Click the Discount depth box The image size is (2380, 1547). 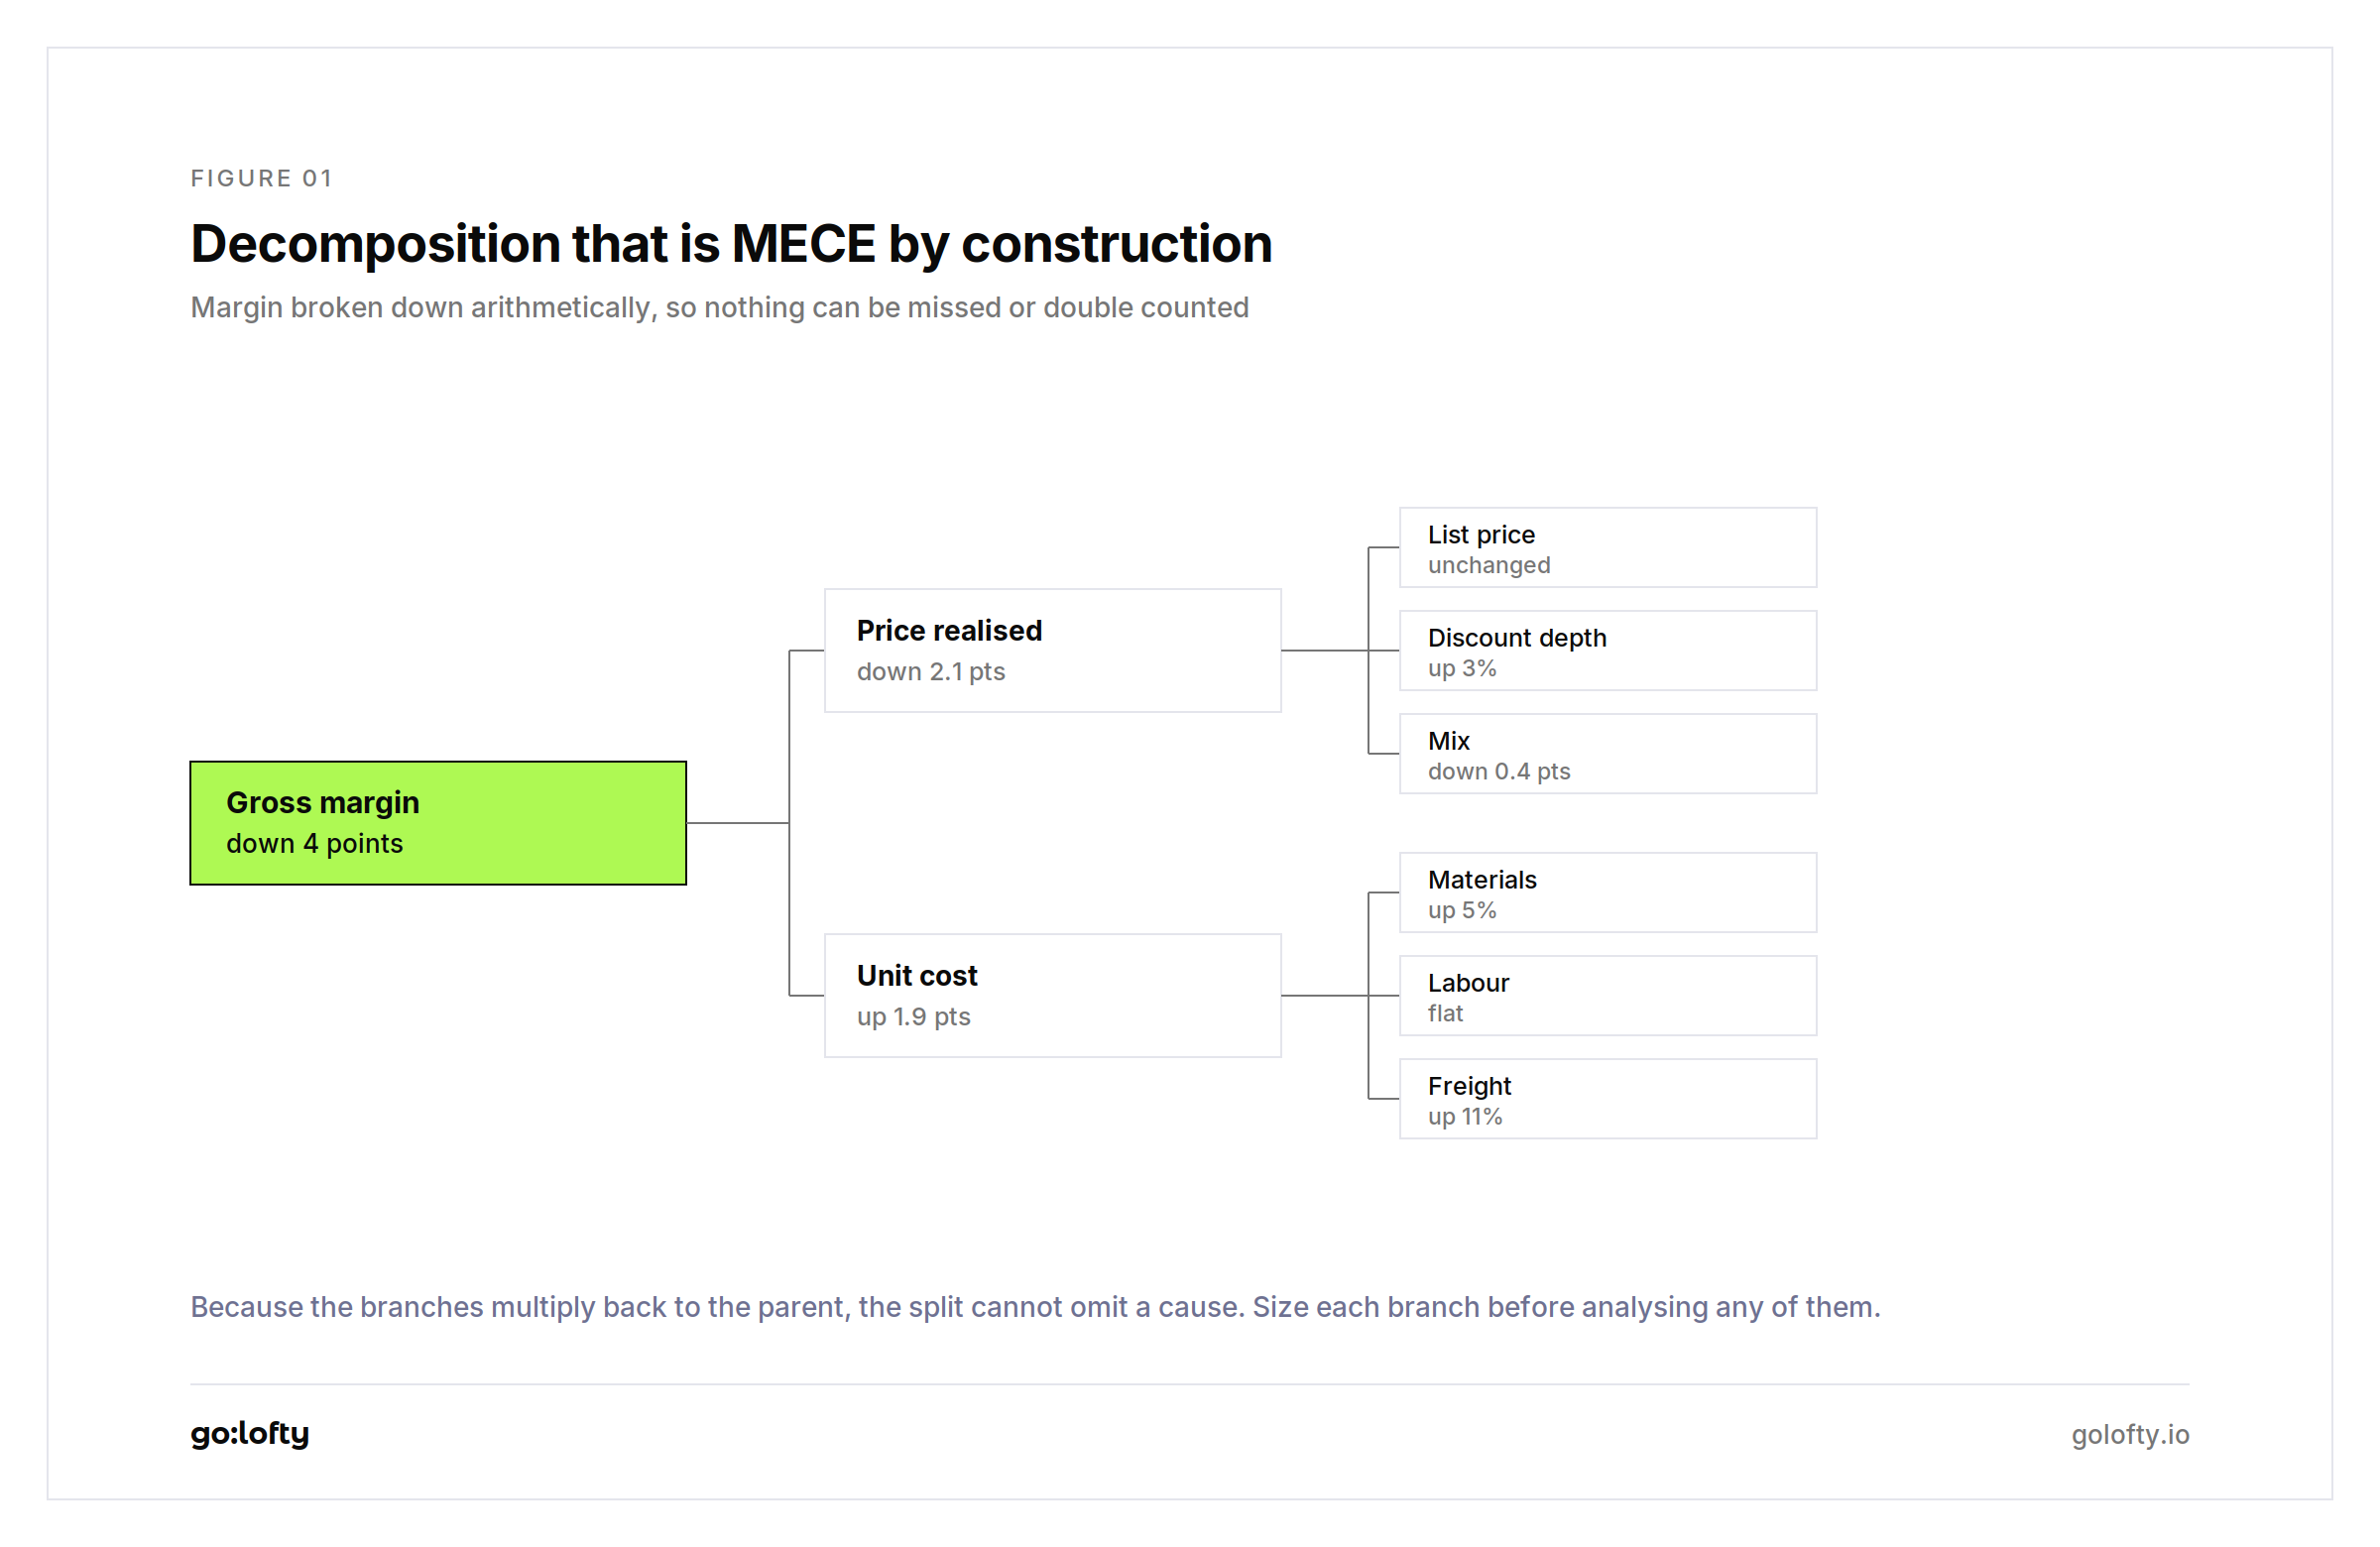pos(1607,650)
